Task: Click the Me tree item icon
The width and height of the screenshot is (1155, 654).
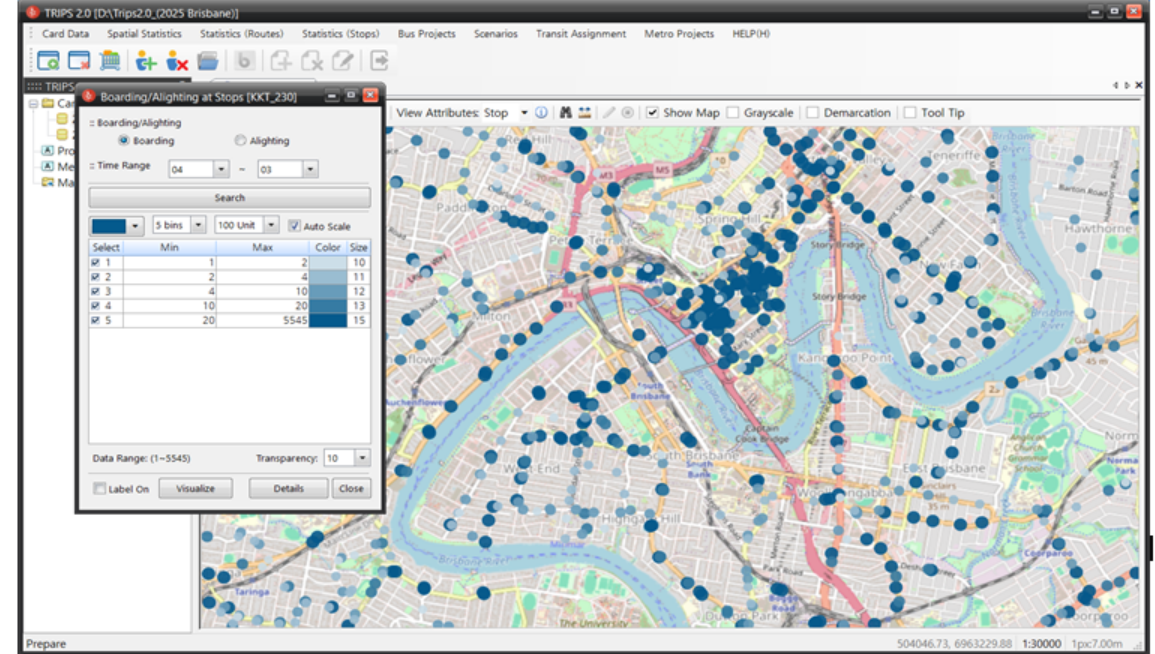Action: (x=48, y=166)
